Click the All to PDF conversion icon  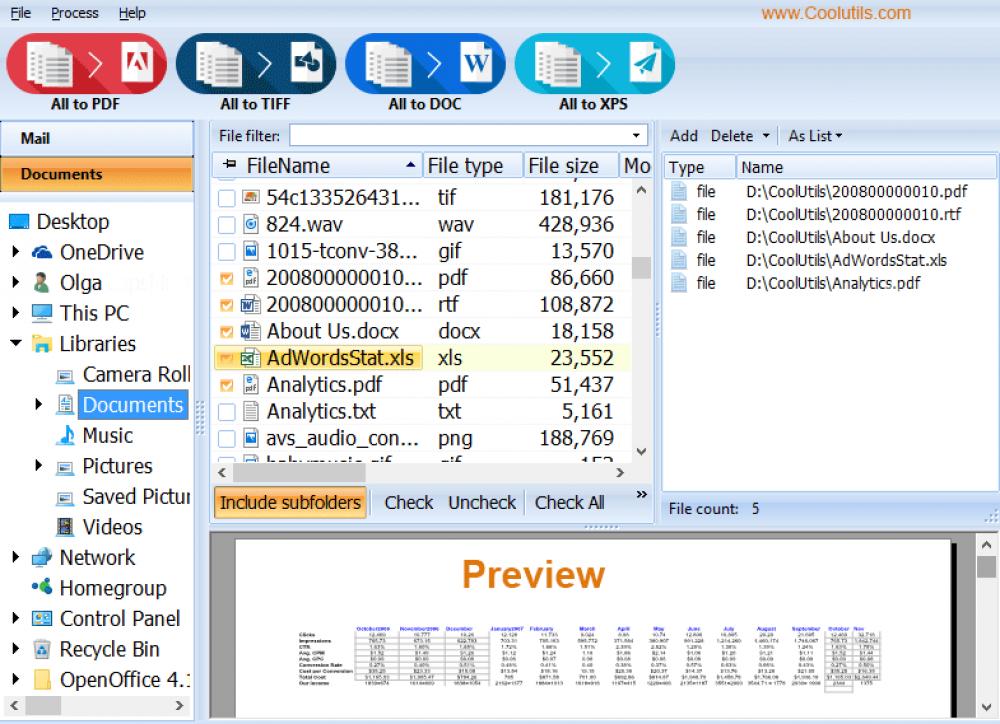pyautogui.click(x=86, y=62)
